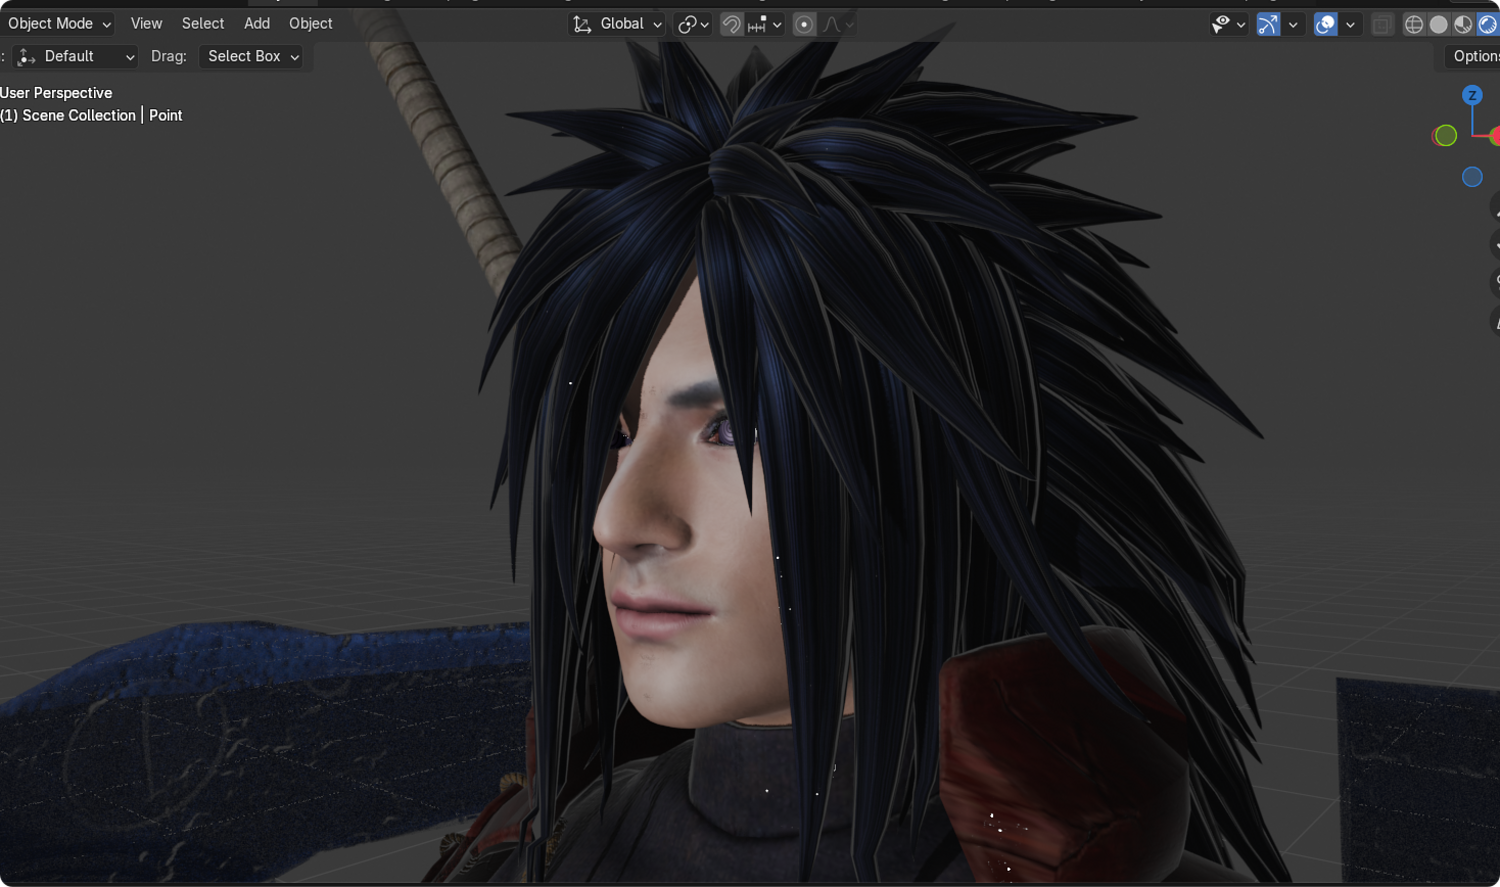Click the green negative Y axis gizmo circle
Screen dimensions: 1500x887
point(1446,135)
